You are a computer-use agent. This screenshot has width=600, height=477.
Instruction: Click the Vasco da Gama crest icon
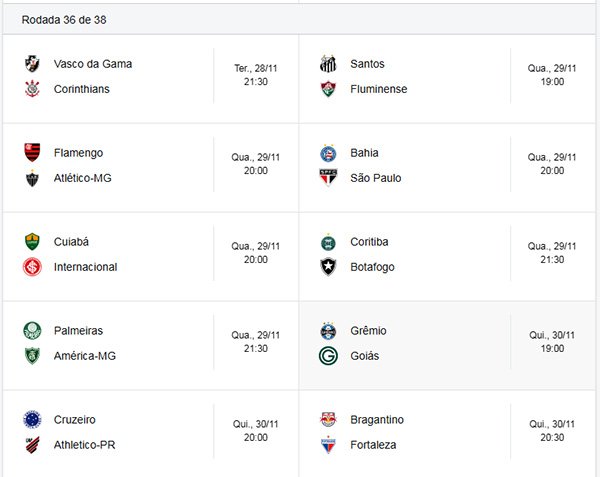tap(32, 63)
